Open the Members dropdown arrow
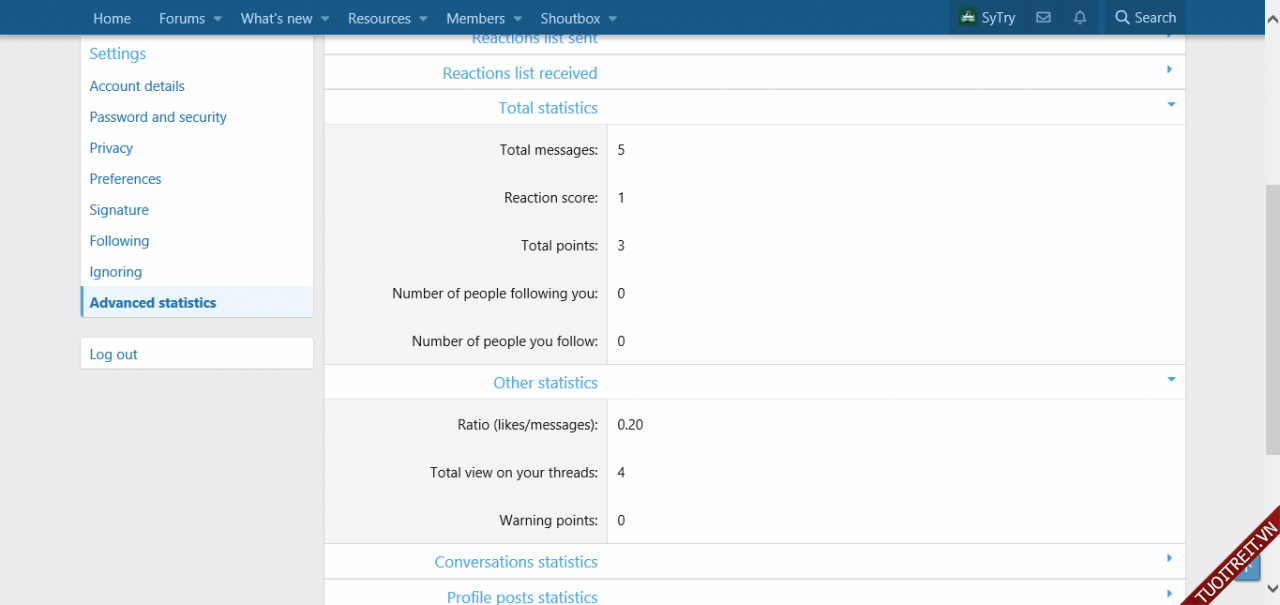1280x605 pixels. point(517,19)
